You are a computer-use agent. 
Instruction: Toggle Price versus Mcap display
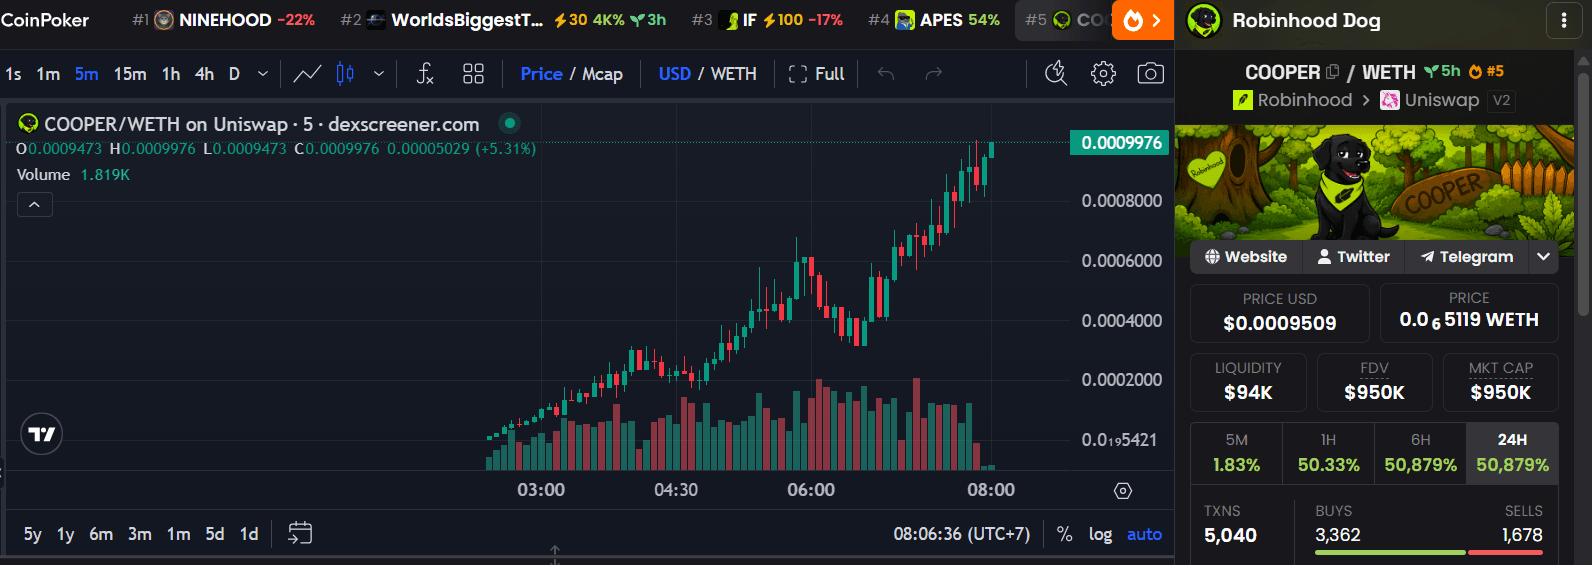tap(571, 74)
